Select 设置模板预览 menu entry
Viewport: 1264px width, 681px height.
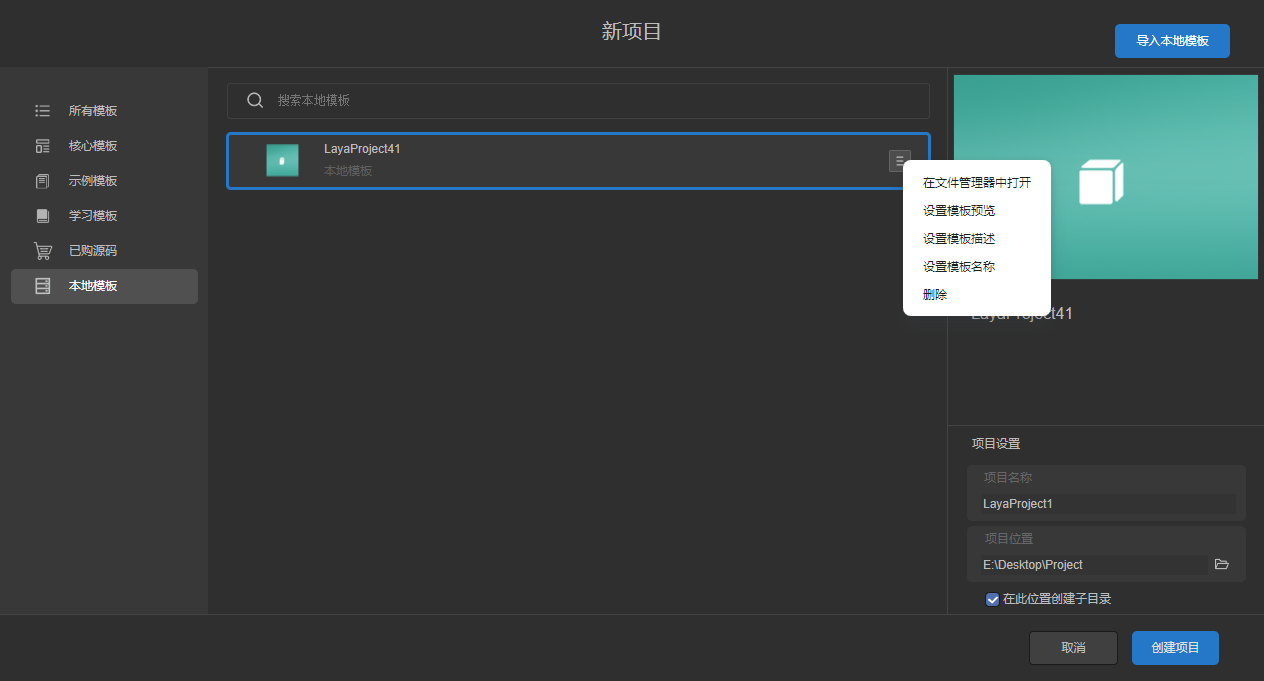pyautogui.click(x=958, y=211)
